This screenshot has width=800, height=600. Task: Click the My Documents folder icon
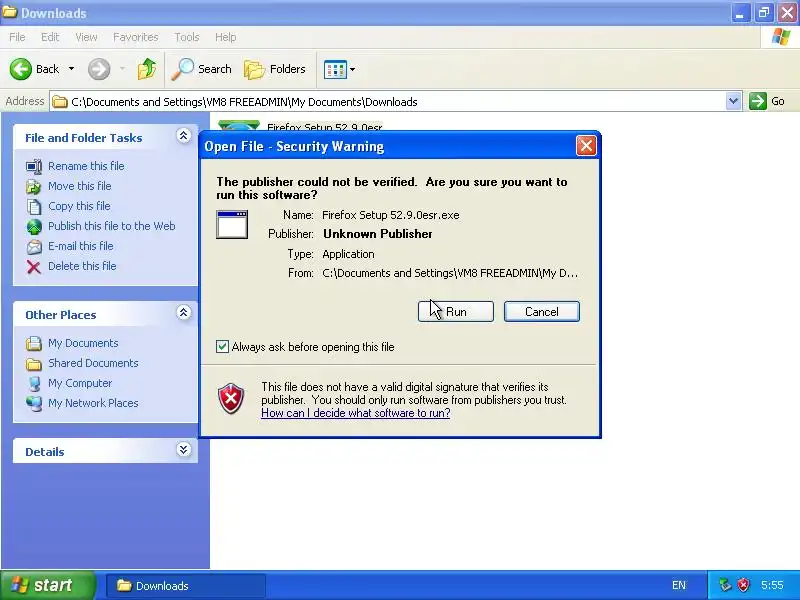(34, 343)
